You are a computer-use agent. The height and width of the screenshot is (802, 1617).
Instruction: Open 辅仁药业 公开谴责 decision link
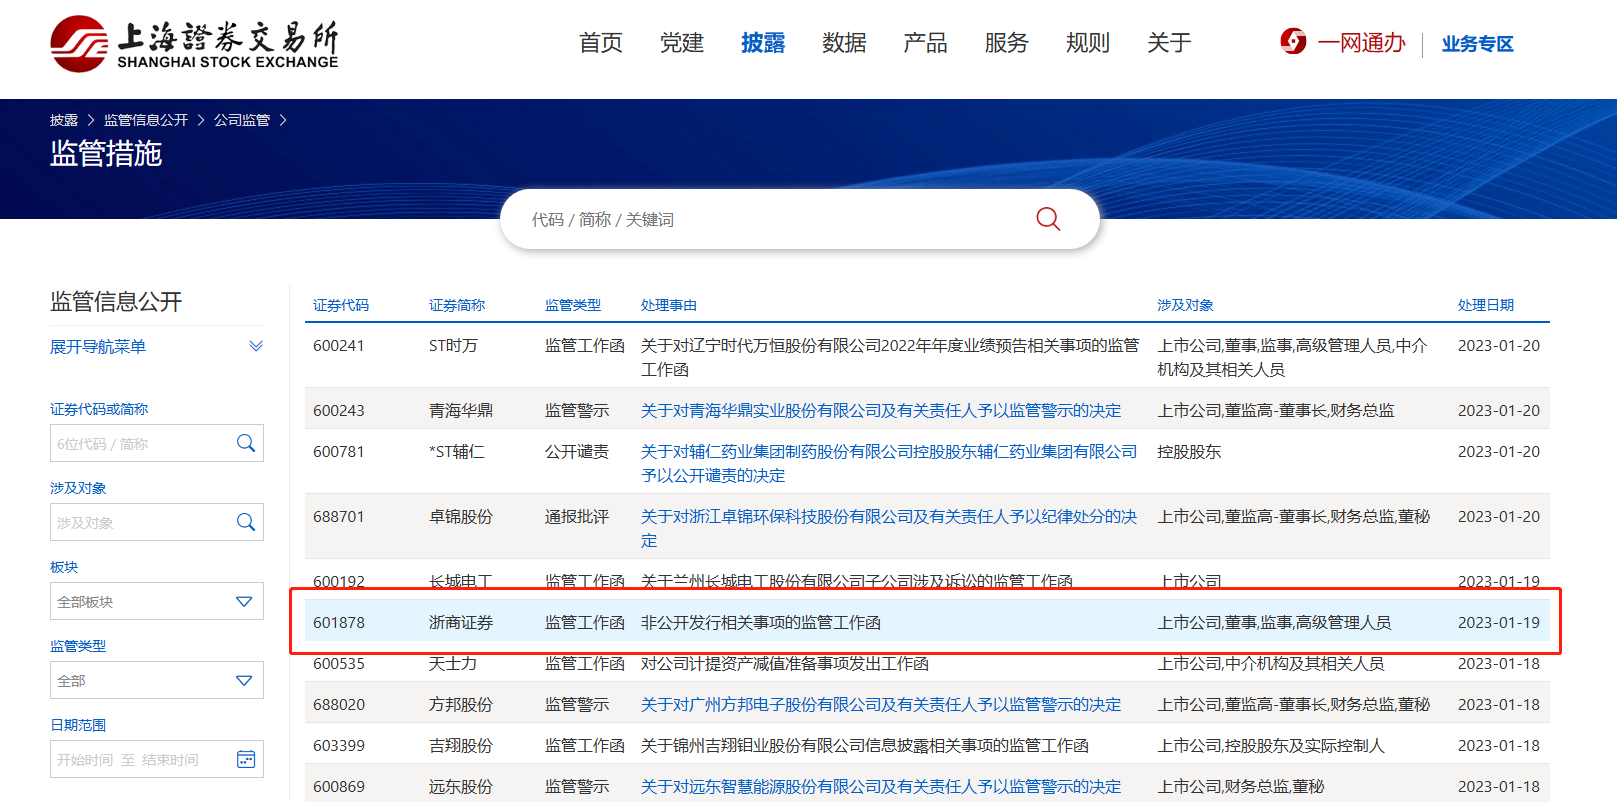point(889,463)
